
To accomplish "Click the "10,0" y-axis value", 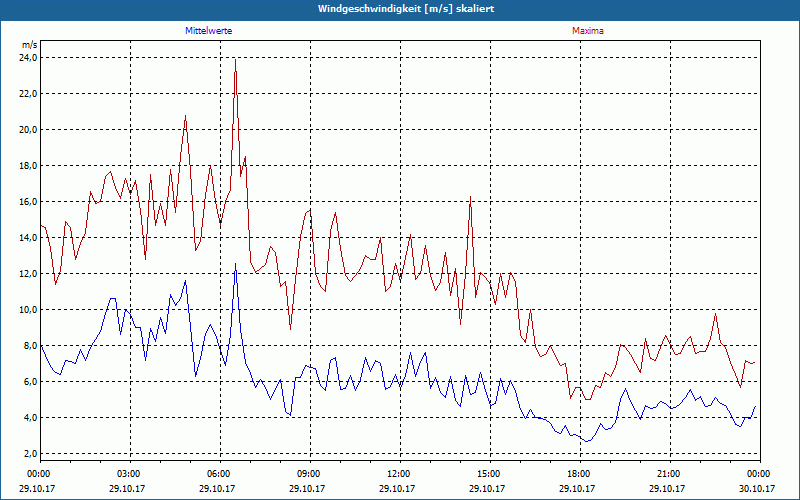I will click(29, 310).
